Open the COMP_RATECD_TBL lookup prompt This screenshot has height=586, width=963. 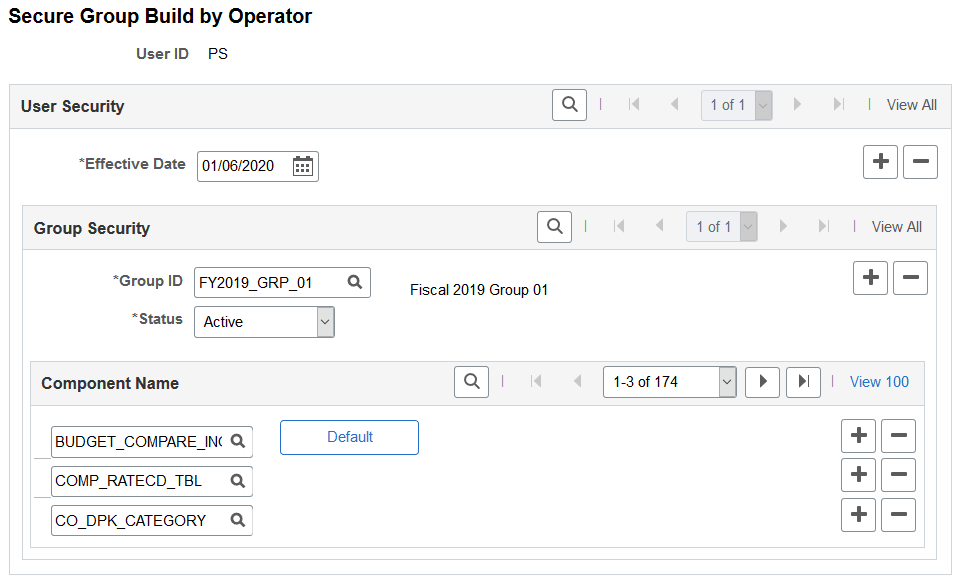(x=237, y=481)
